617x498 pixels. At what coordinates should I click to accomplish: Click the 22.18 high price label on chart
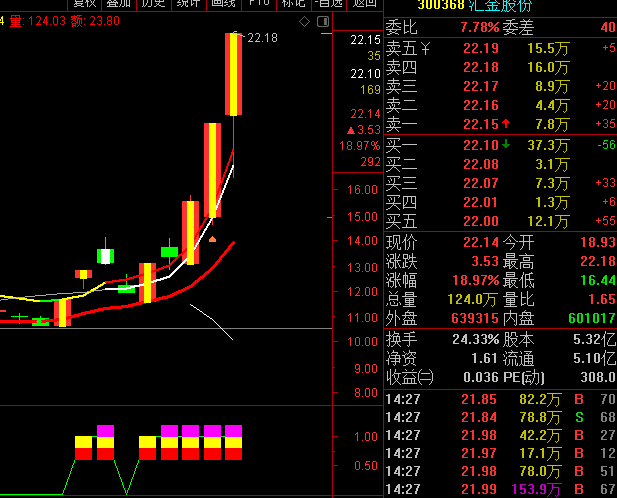(262, 38)
